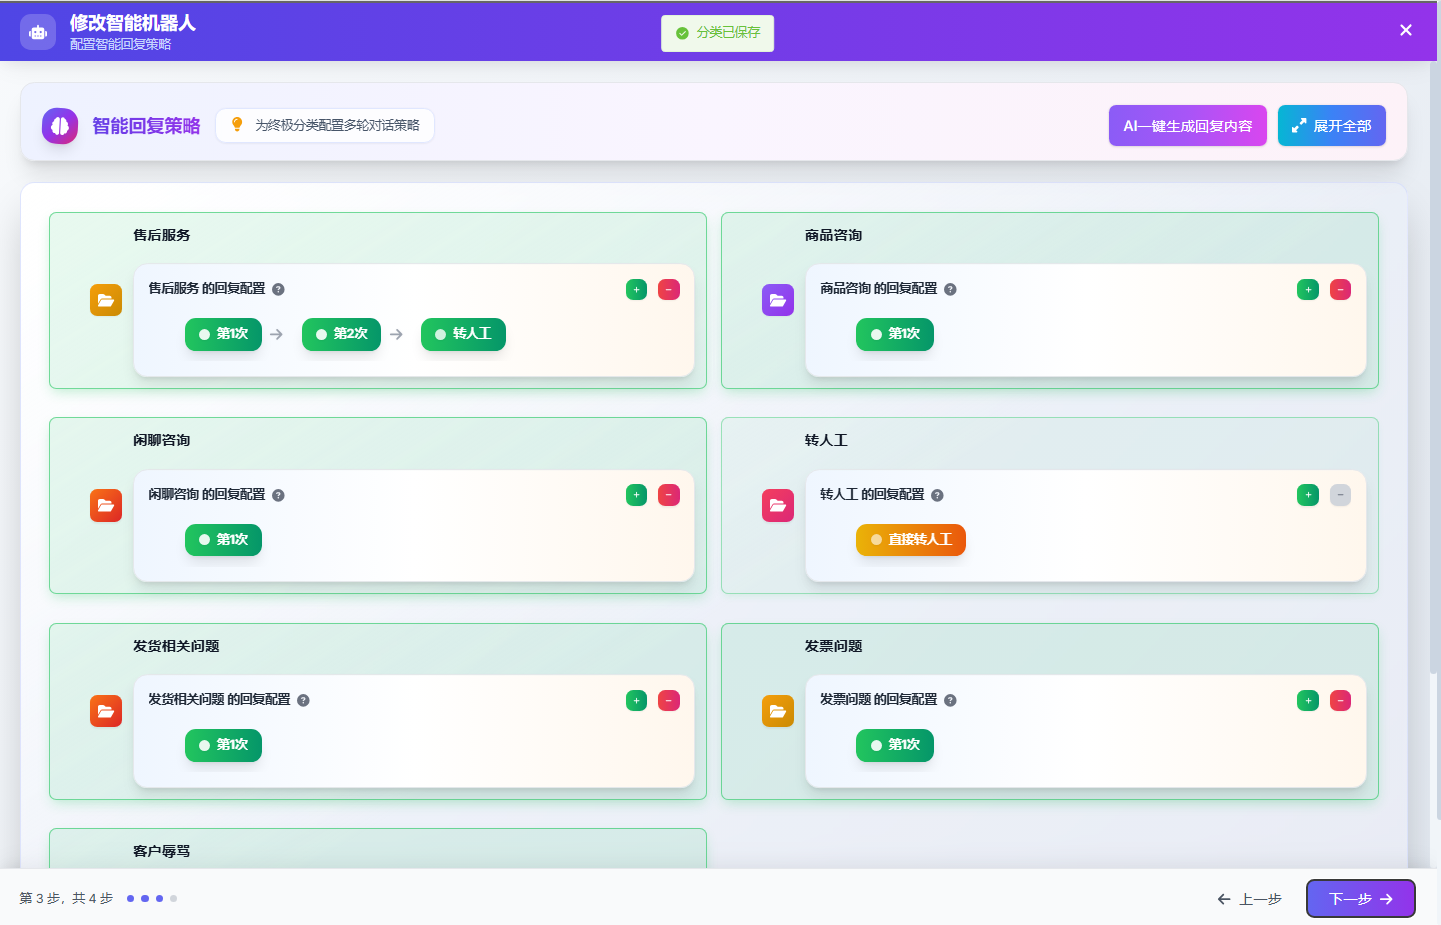This screenshot has height=925, width=1441.
Task: Expand all categories with 展开全部
Action: [1331, 126]
